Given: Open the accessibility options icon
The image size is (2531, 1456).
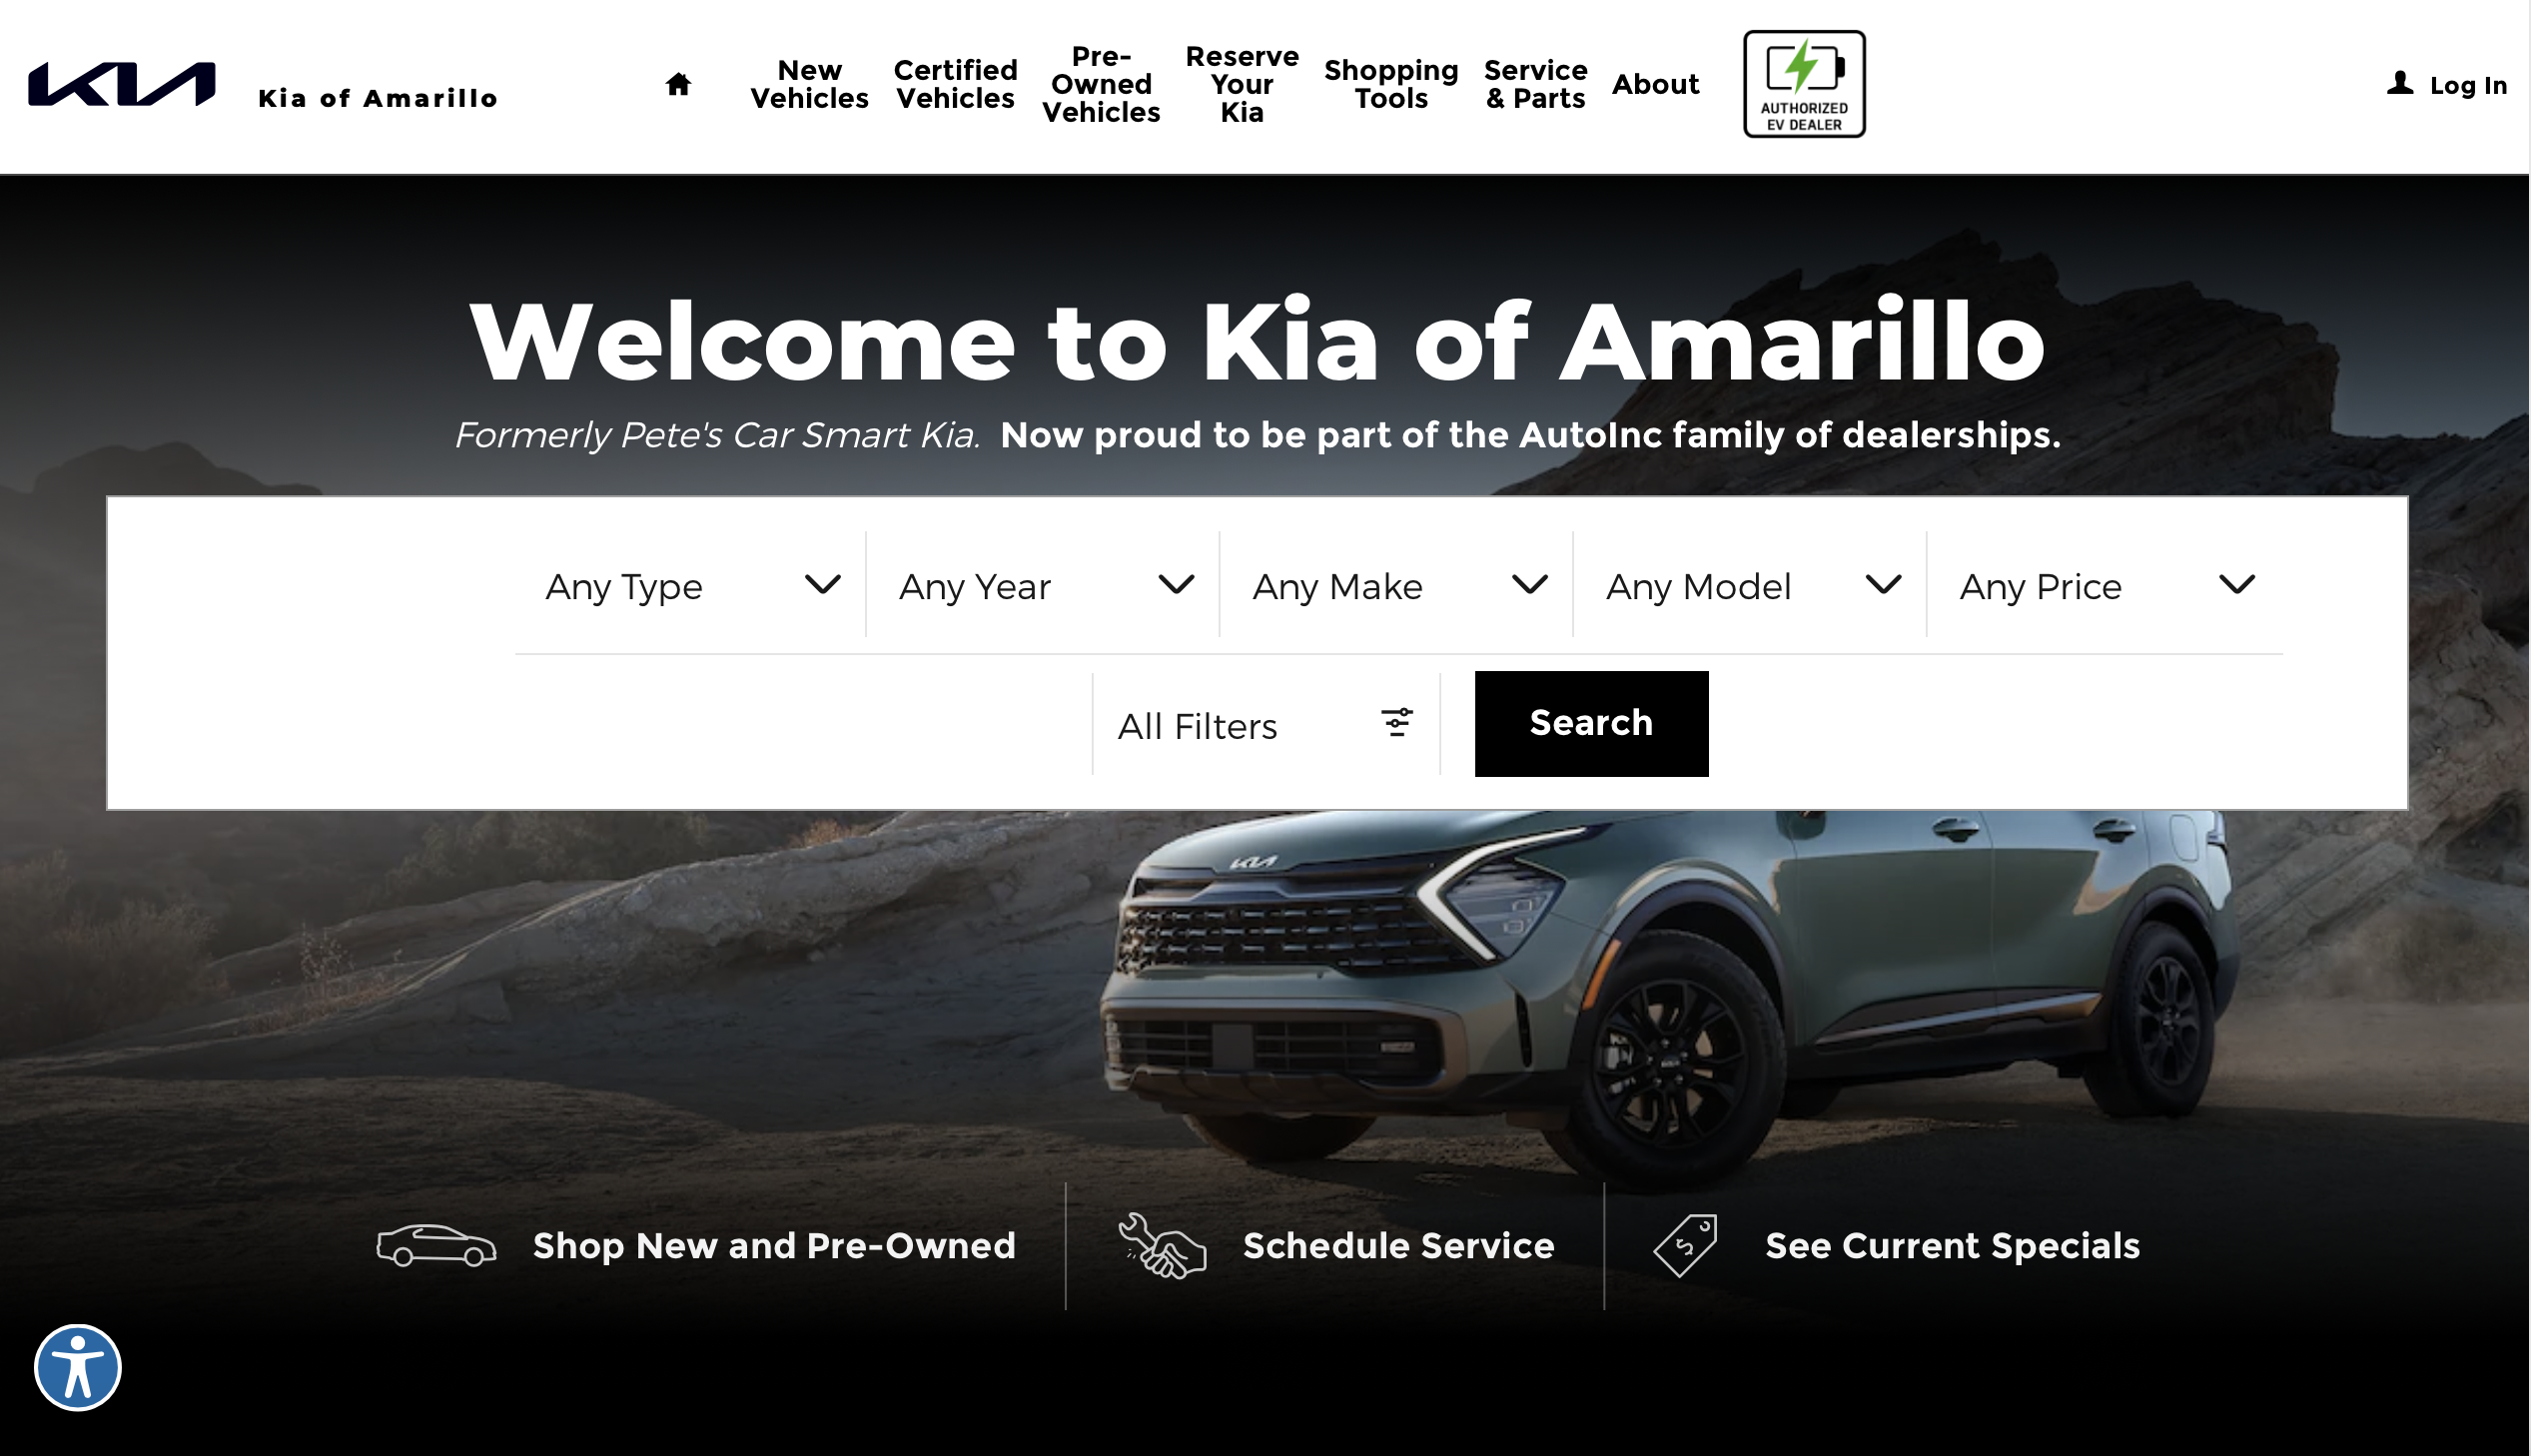Looking at the screenshot, I should coord(78,1367).
